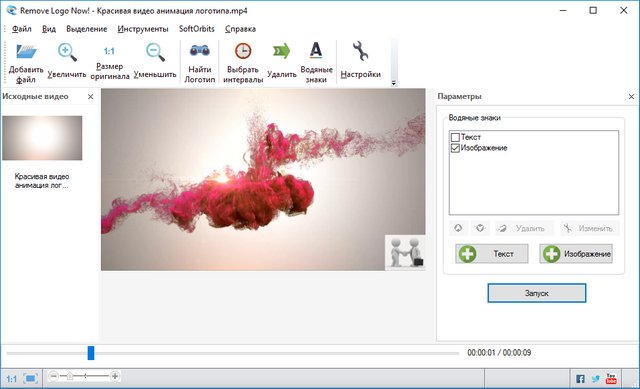Open Водяные знаки tool
Viewport: 640px width, 389px height.
316,51
